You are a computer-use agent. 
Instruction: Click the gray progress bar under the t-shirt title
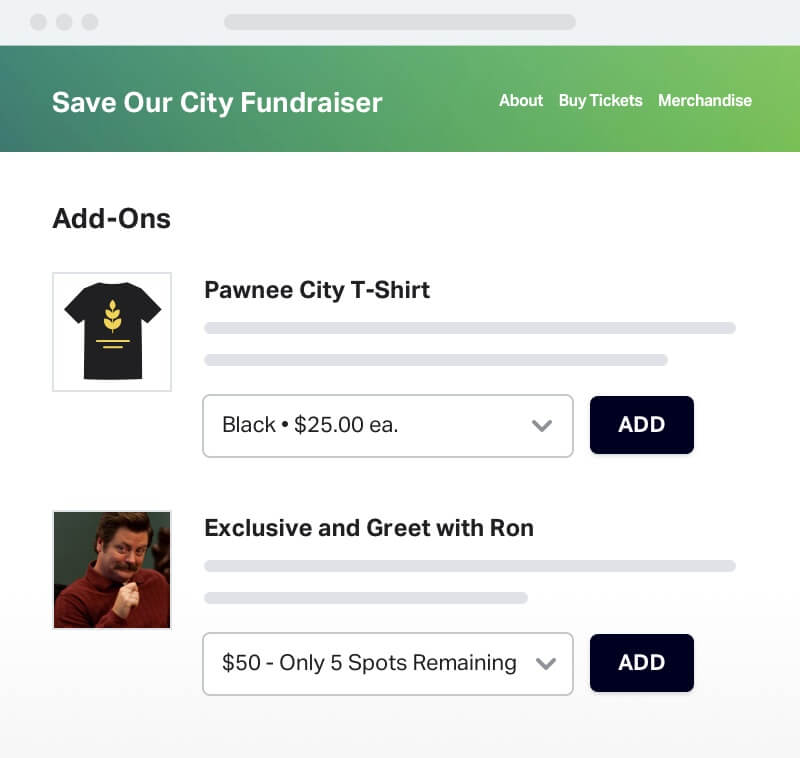coord(470,327)
